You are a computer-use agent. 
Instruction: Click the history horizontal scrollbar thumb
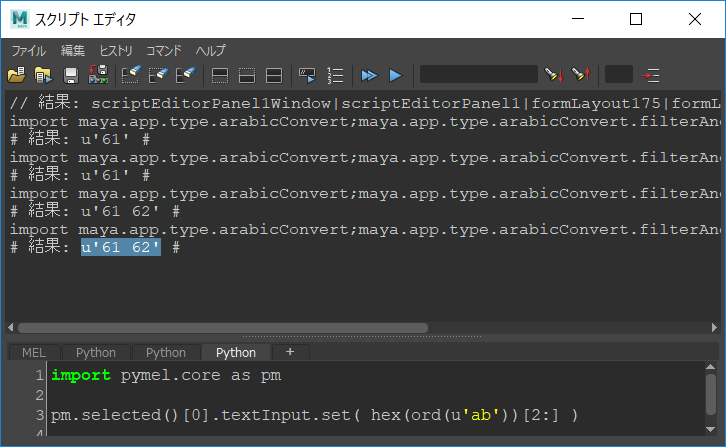223,328
